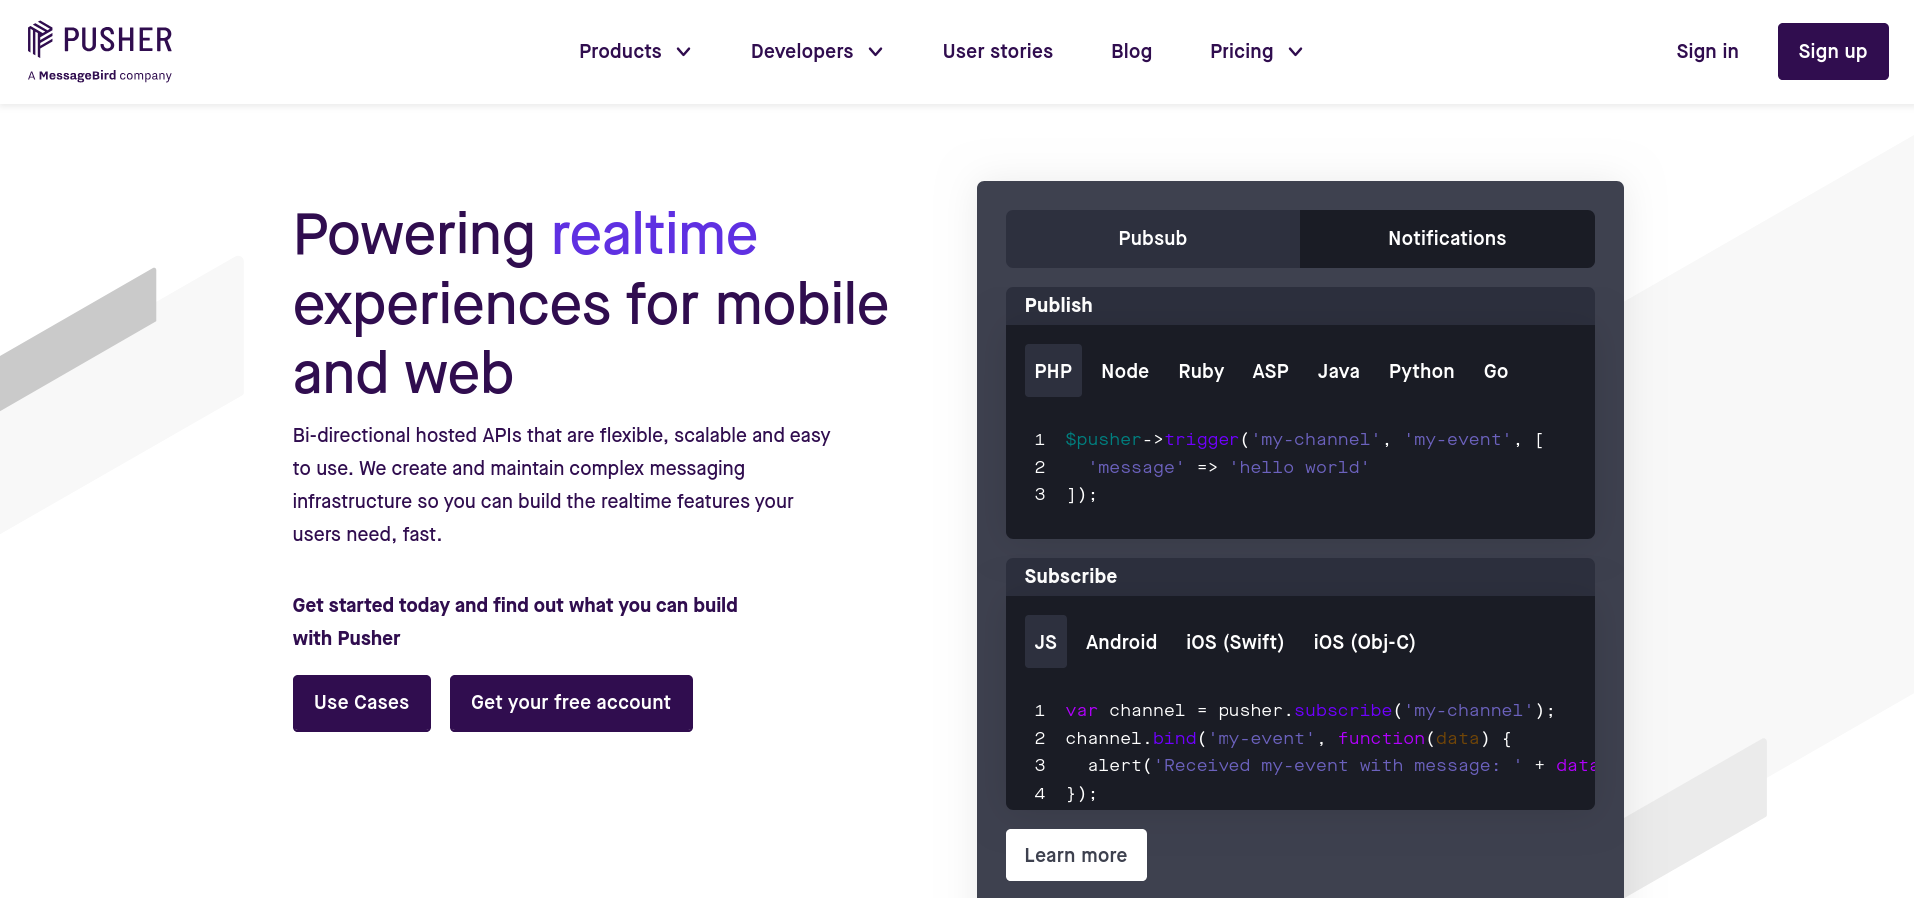Viewport: 1915px width, 898px height.
Task: Click Sign in link
Action: (1706, 51)
